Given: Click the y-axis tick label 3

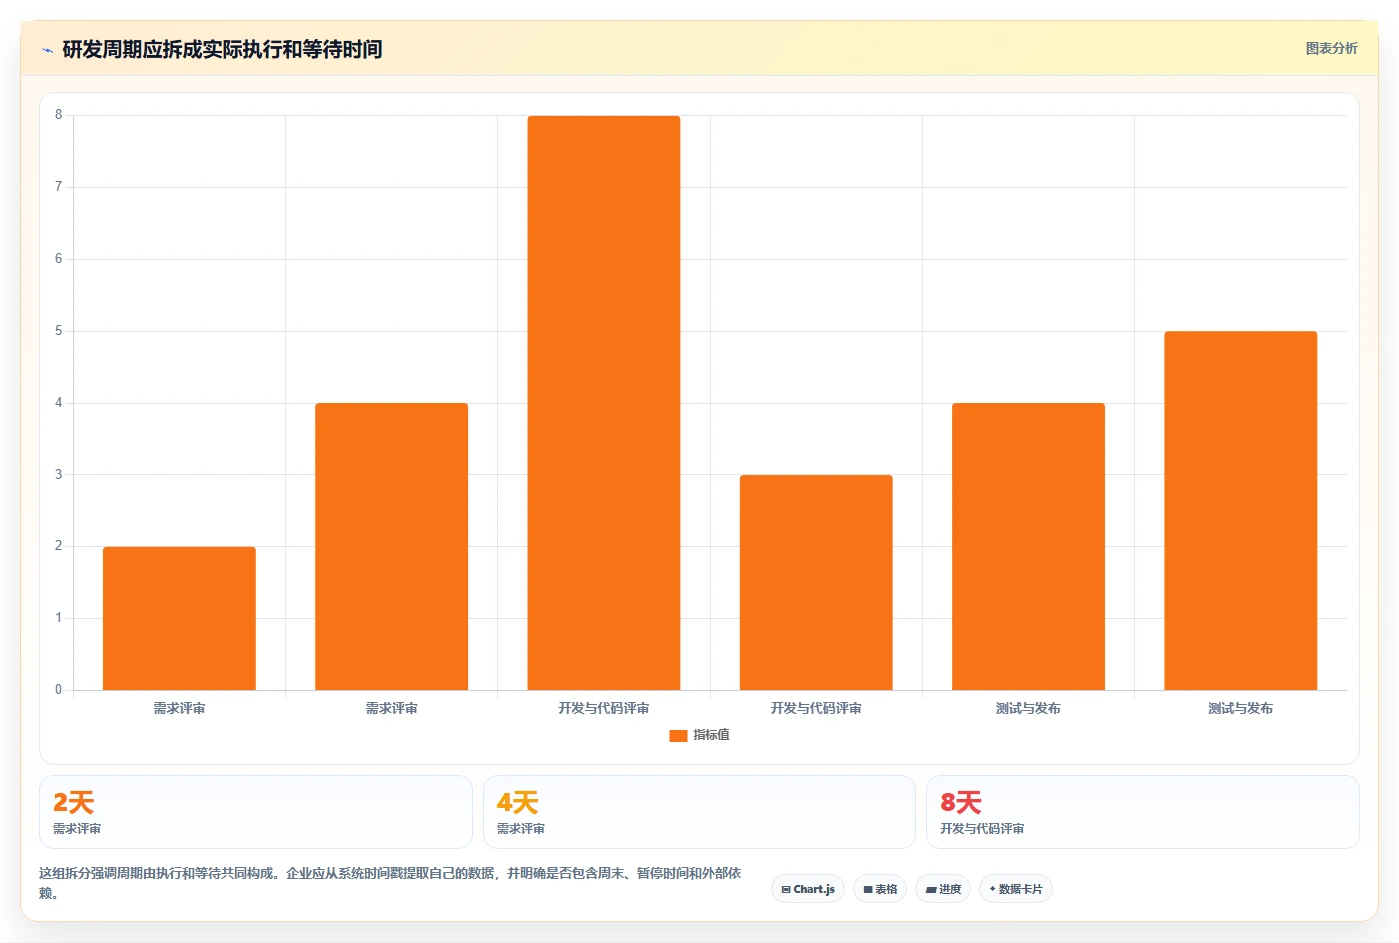Looking at the screenshot, I should 58,475.
